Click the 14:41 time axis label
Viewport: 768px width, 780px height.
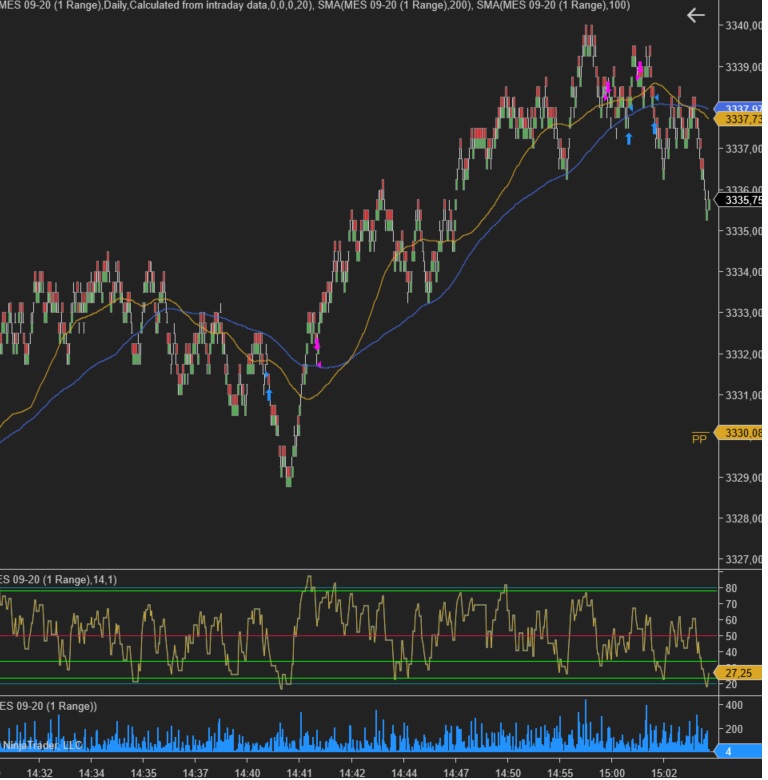coord(299,773)
